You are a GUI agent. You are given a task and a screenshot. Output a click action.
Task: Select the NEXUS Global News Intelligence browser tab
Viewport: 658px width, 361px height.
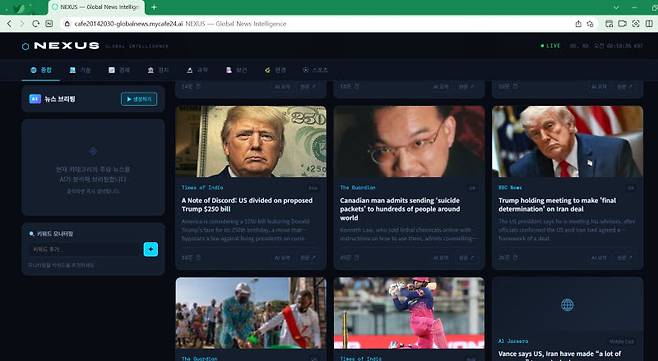click(97, 7)
